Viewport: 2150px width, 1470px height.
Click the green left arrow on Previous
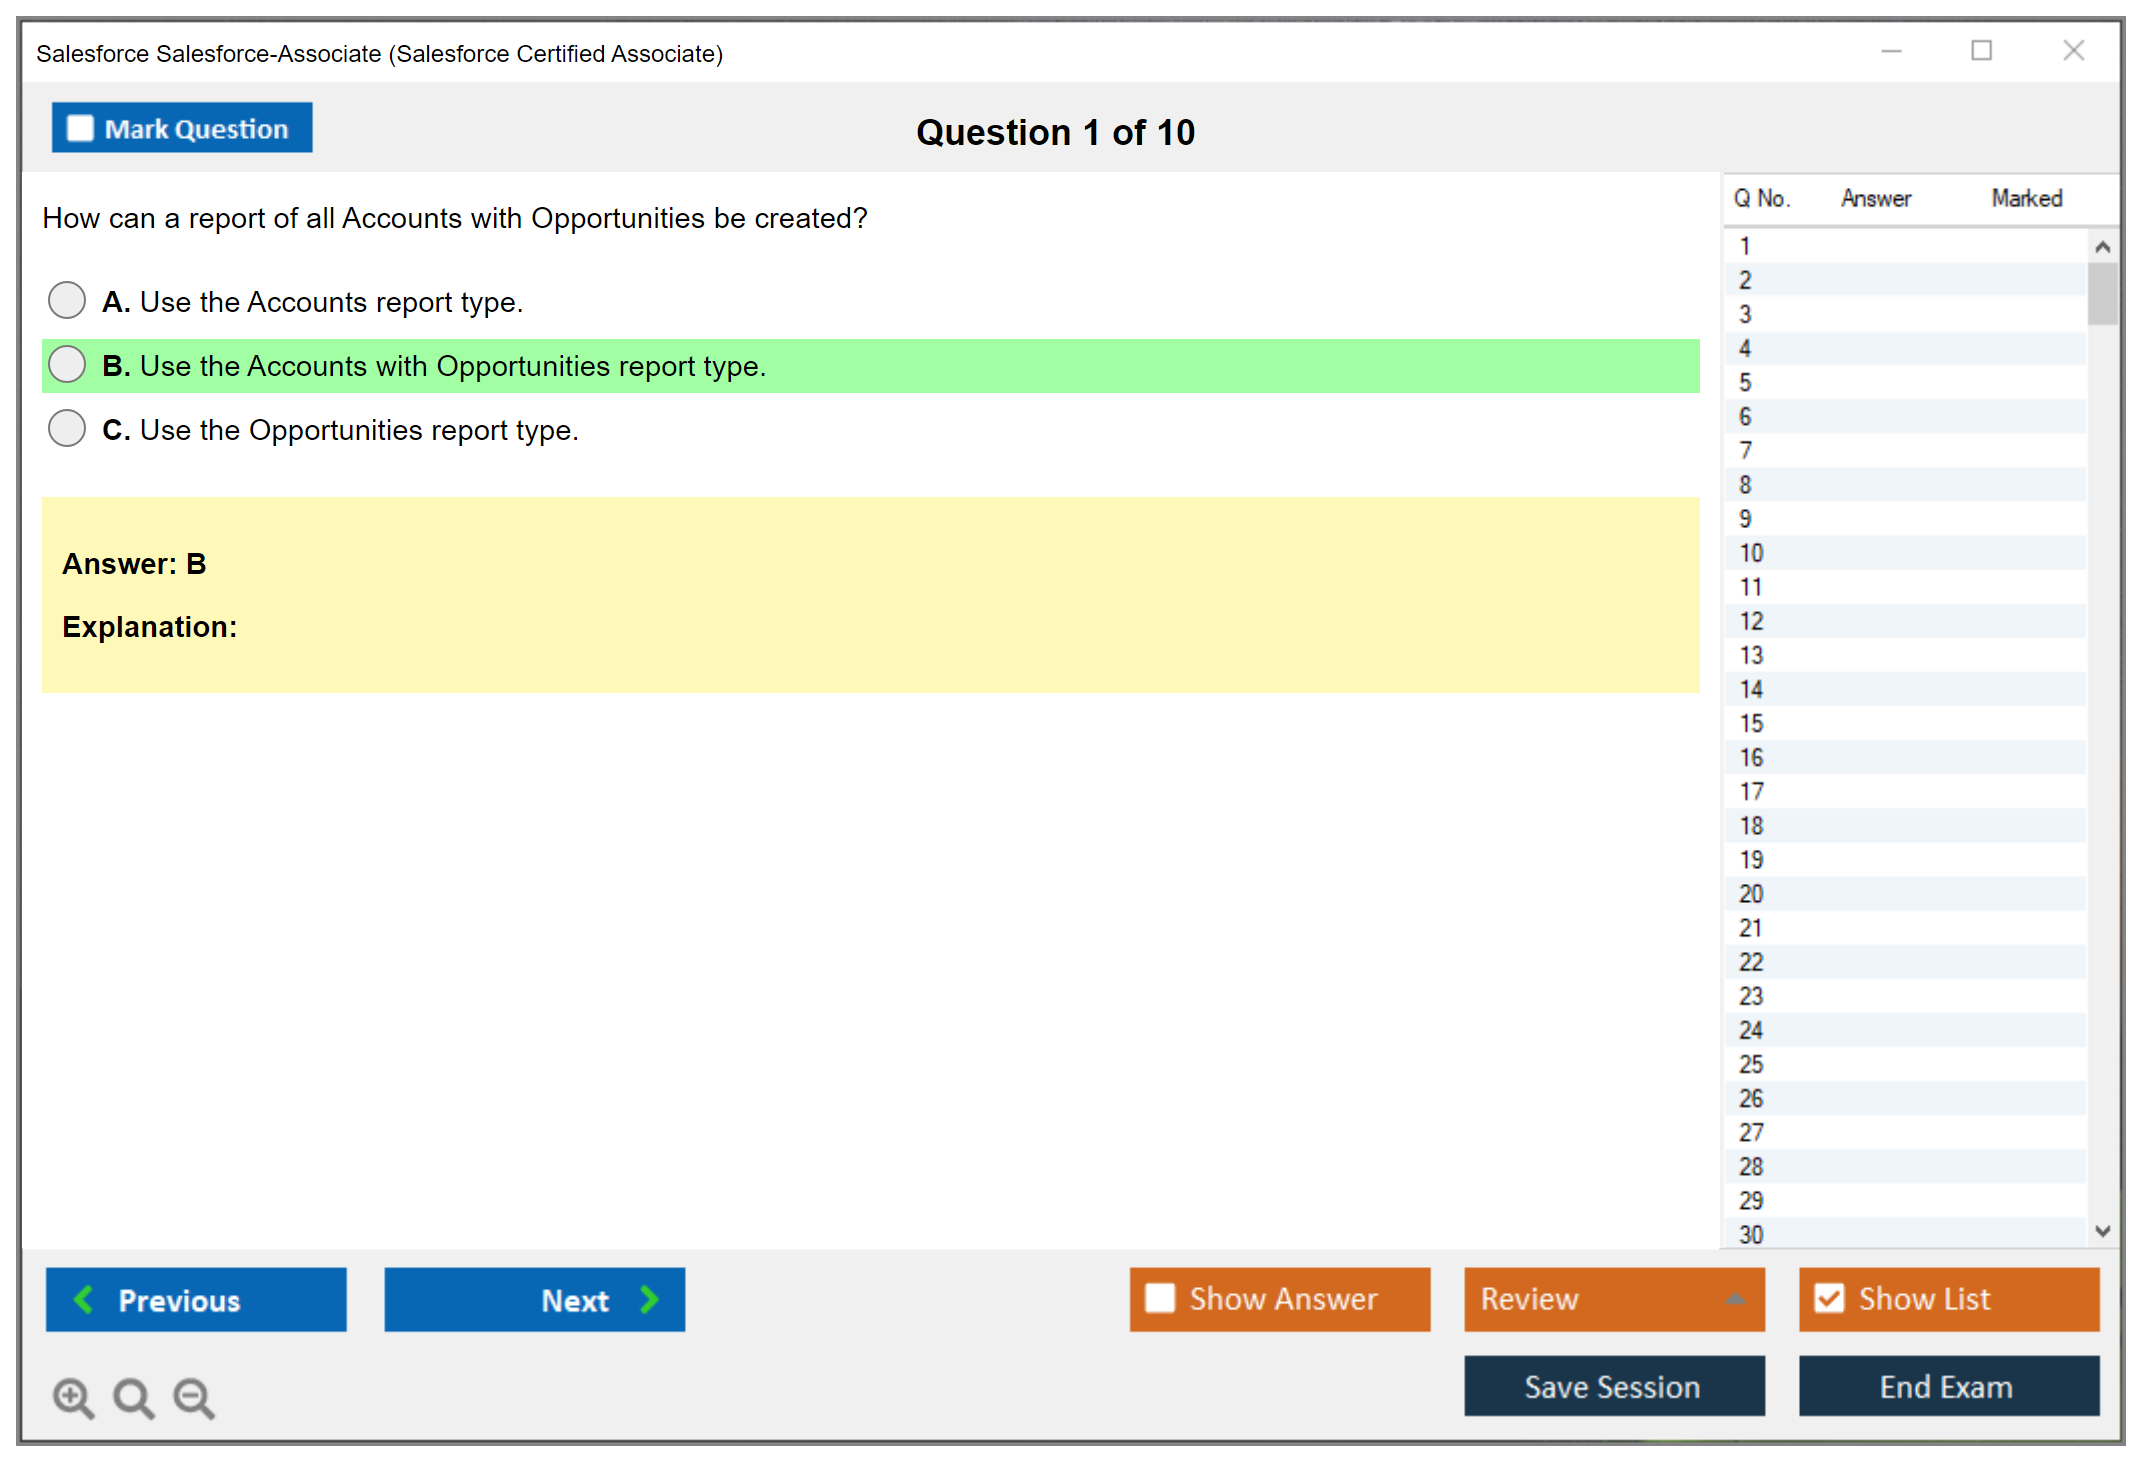pos(84,1299)
